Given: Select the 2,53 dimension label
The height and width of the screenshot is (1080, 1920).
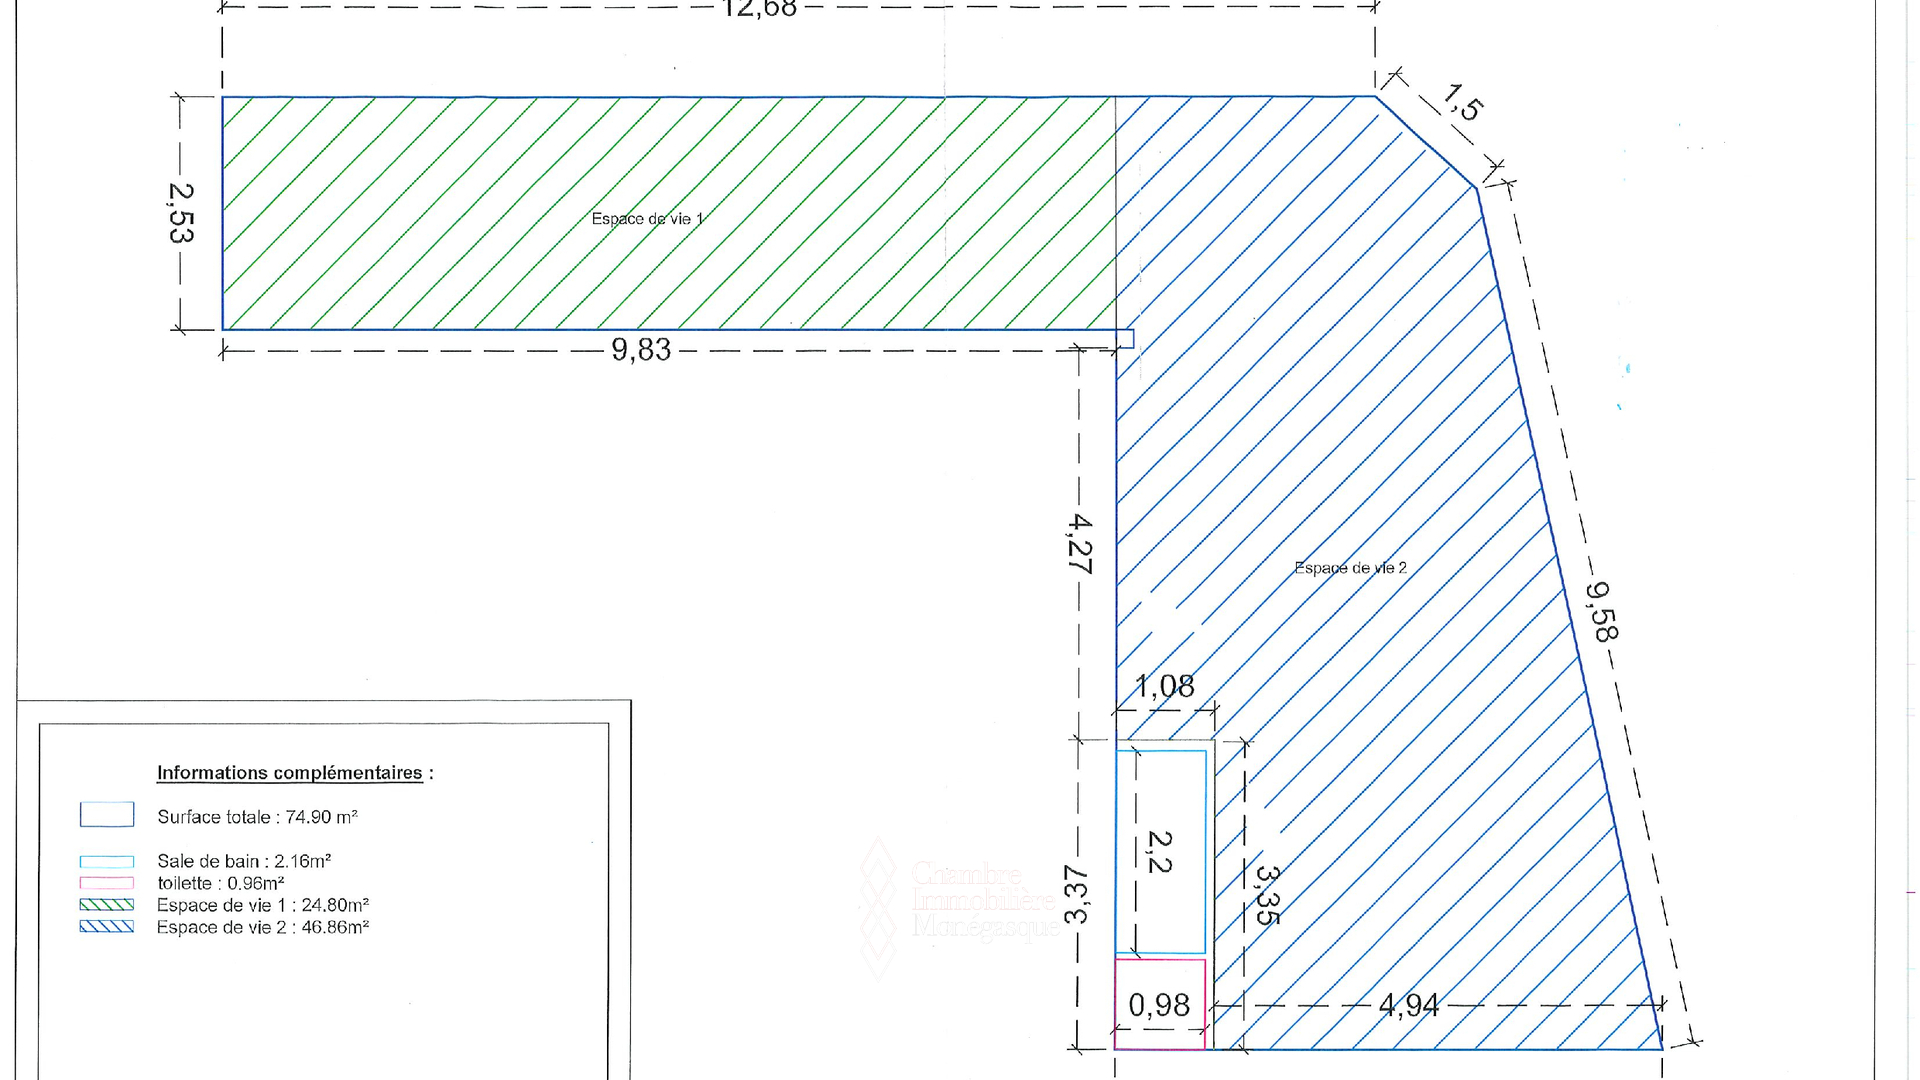Looking at the screenshot, I should (181, 213).
